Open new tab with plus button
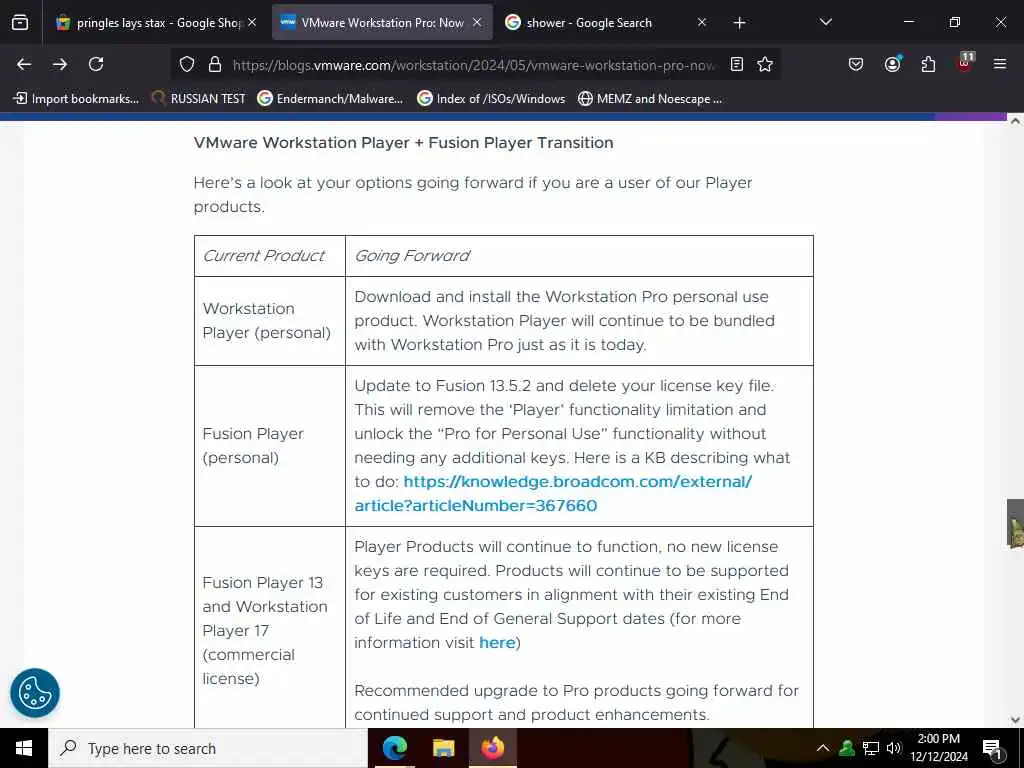This screenshot has height=768, width=1024. [739, 23]
